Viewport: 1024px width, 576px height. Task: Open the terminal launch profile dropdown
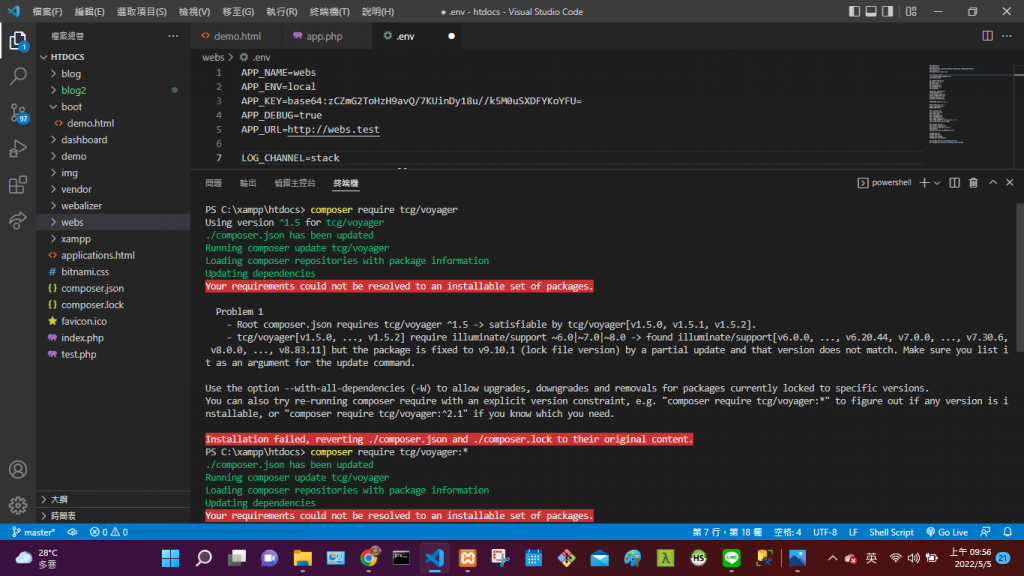[x=937, y=184]
